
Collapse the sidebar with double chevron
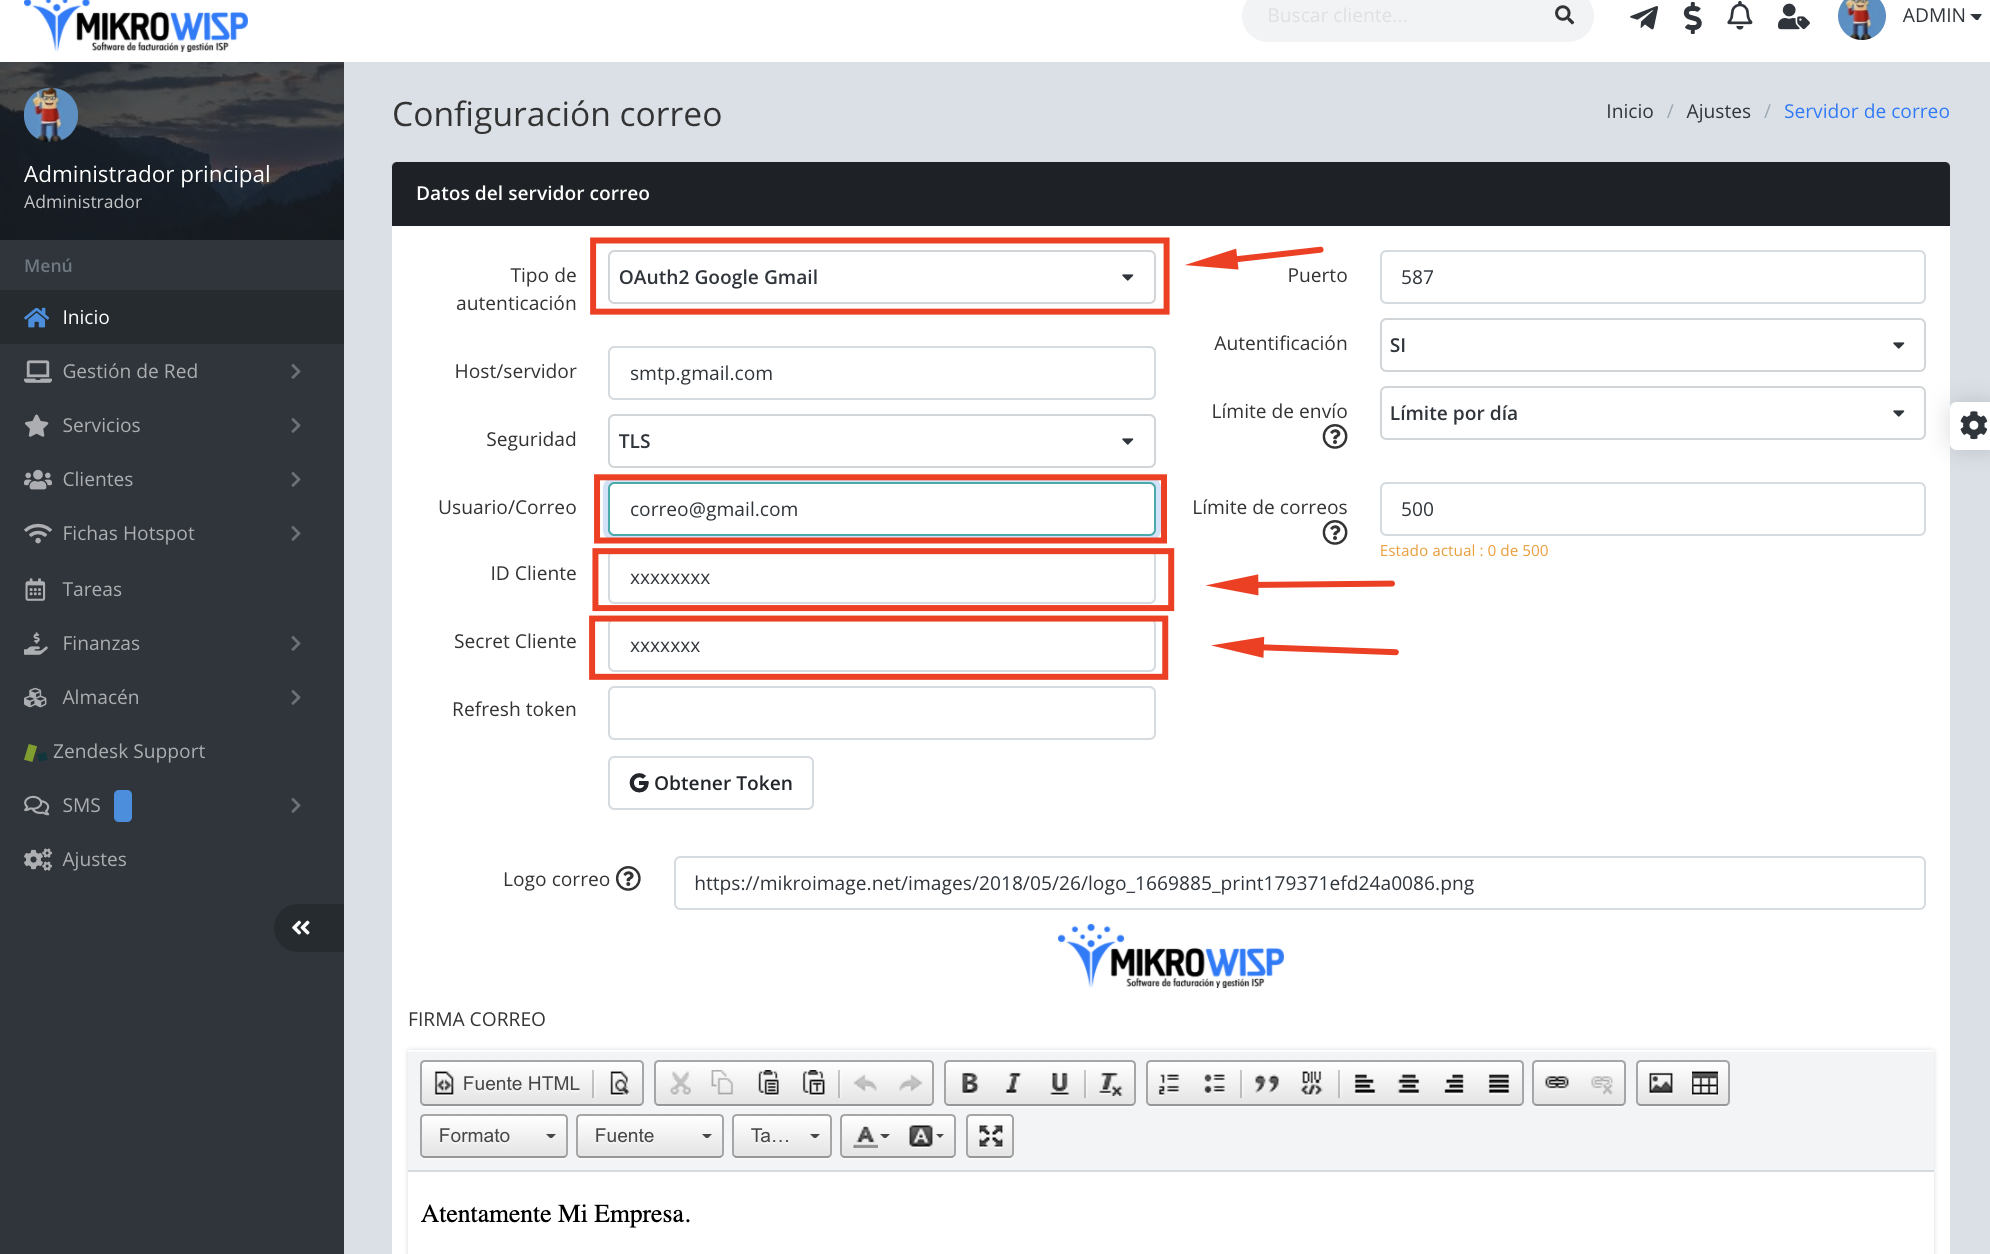point(301,927)
